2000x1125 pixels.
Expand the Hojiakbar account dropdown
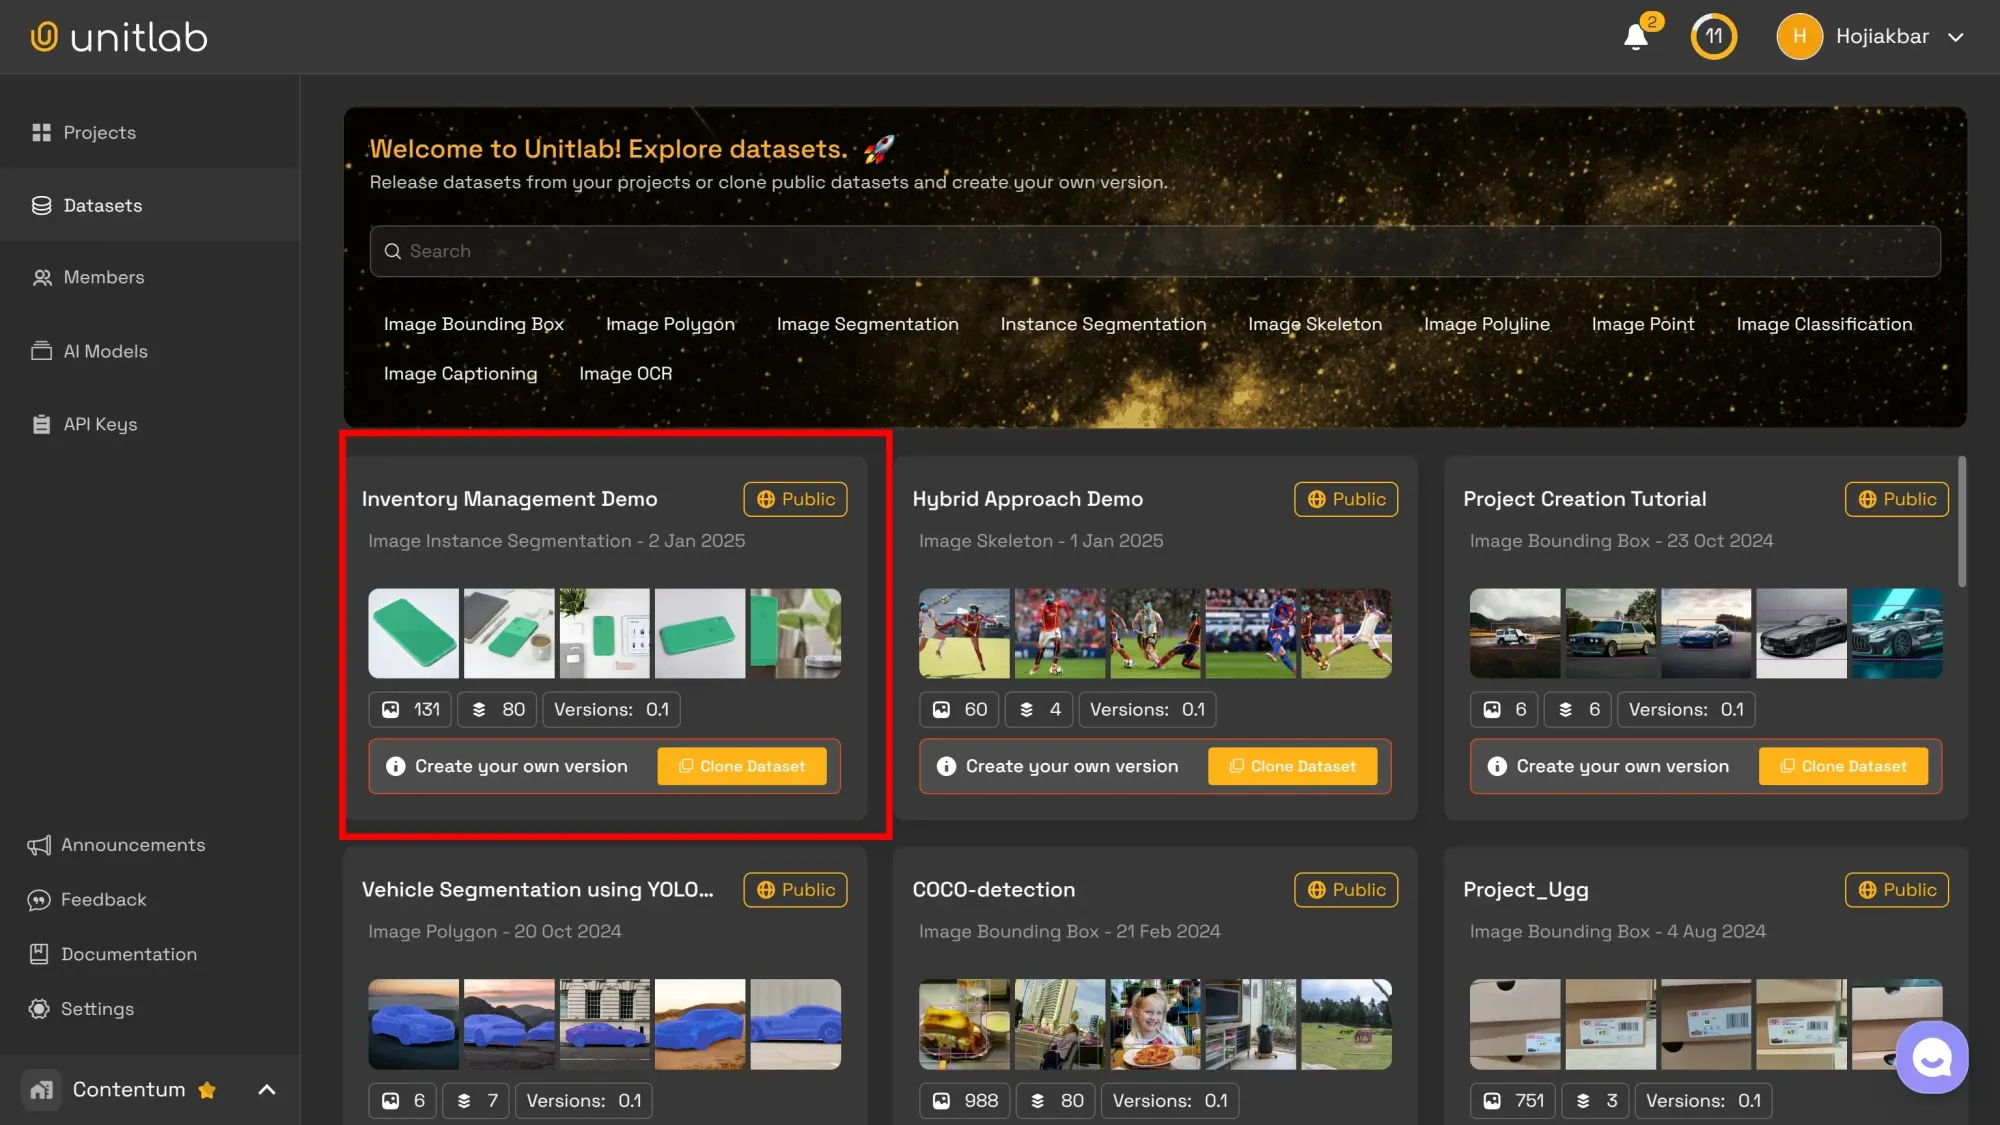pyautogui.click(x=1955, y=37)
